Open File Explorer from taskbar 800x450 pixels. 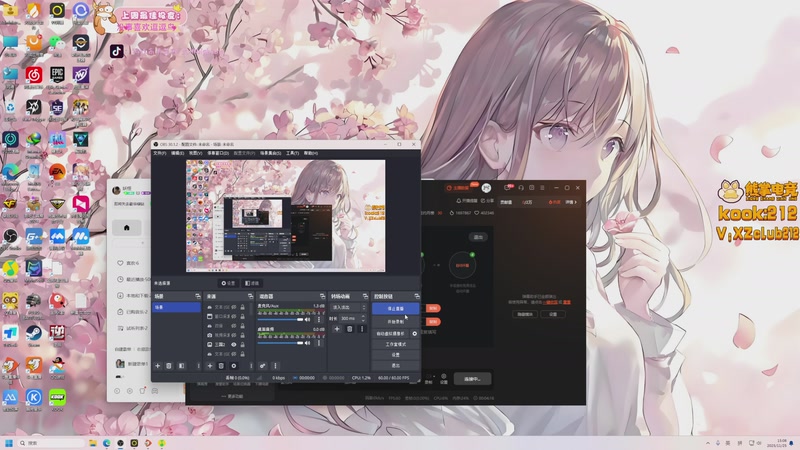point(93,443)
